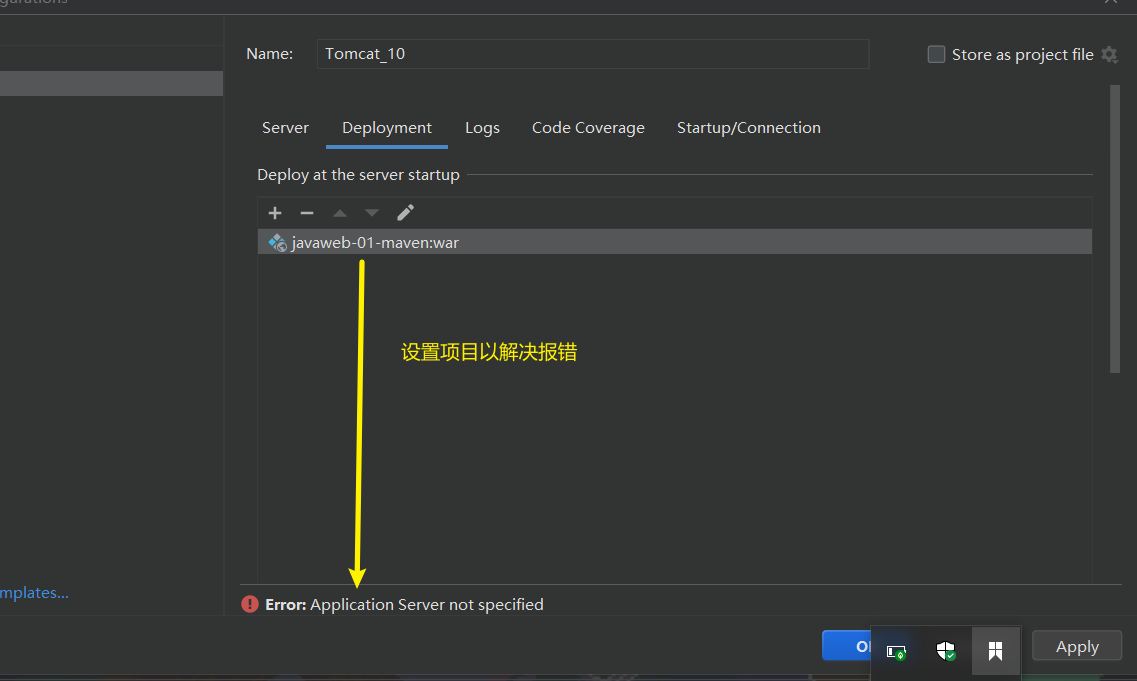The width and height of the screenshot is (1137, 681).
Task: Open the battery status tray icon
Action: pyautogui.click(x=896, y=652)
